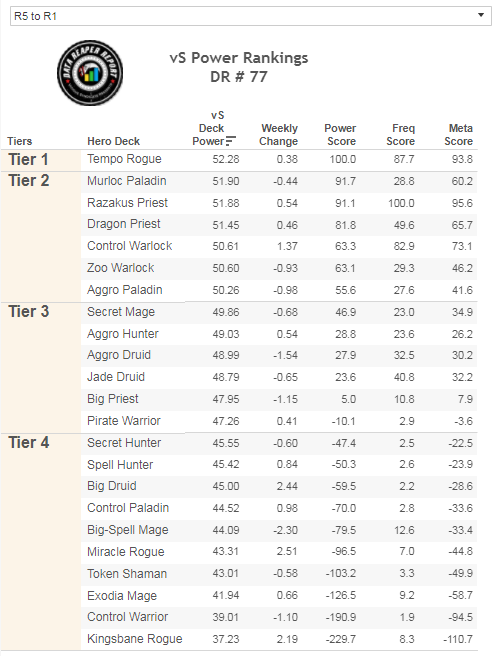Select the Tier 1 row label
The image size is (497, 656).
[x=28, y=159]
